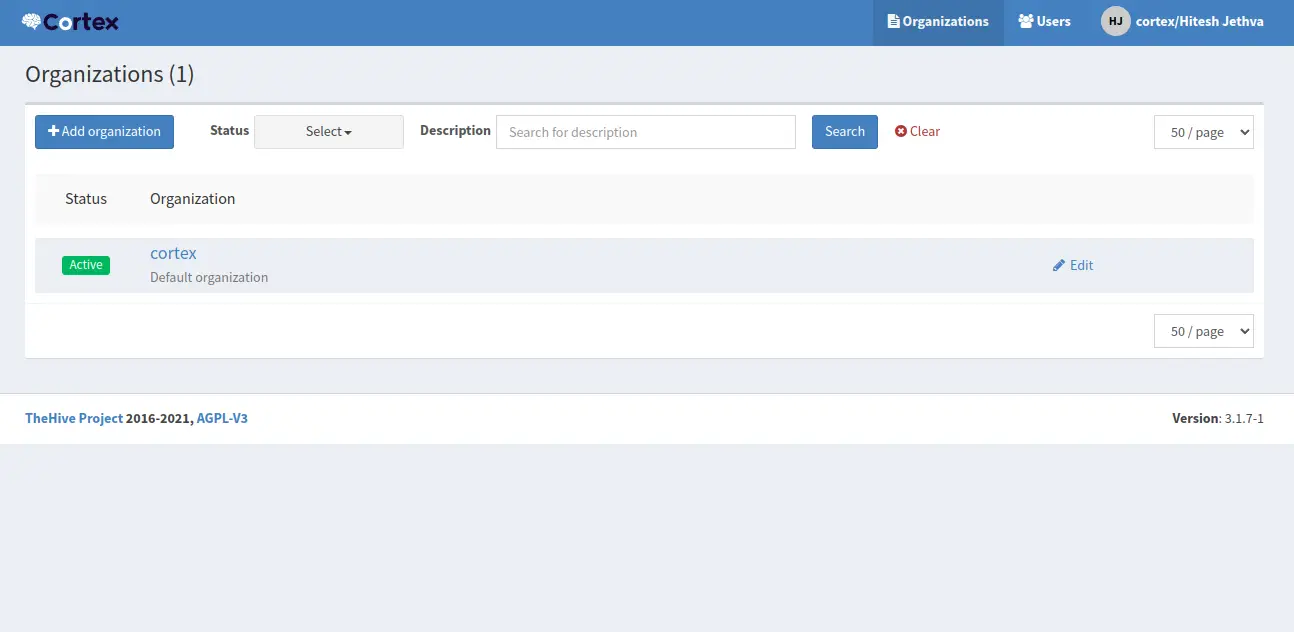Click the Active status badge
Screen dimensions: 1294x632
pos(86,265)
